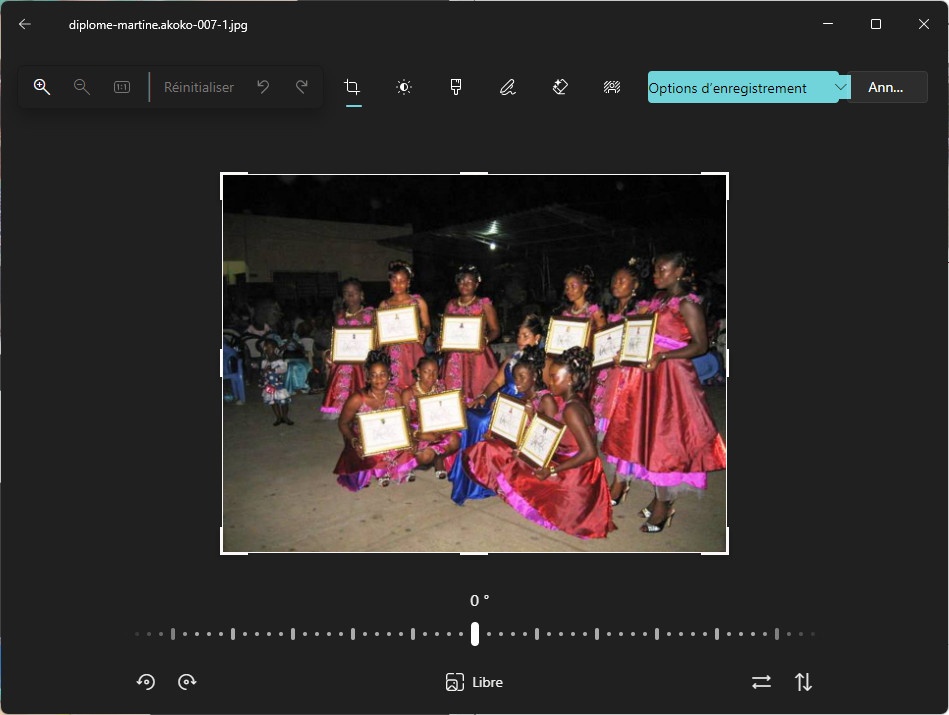Rotate image counterclockwise 90 degrees

tap(146, 682)
